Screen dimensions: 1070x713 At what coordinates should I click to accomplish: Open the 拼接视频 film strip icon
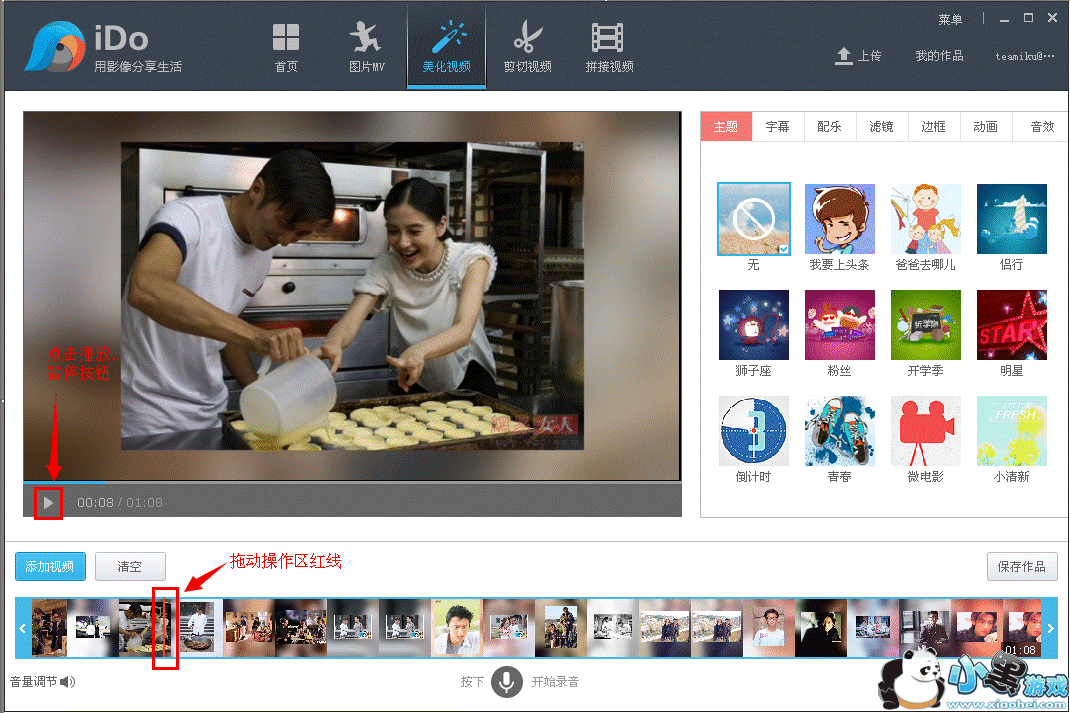click(x=608, y=39)
